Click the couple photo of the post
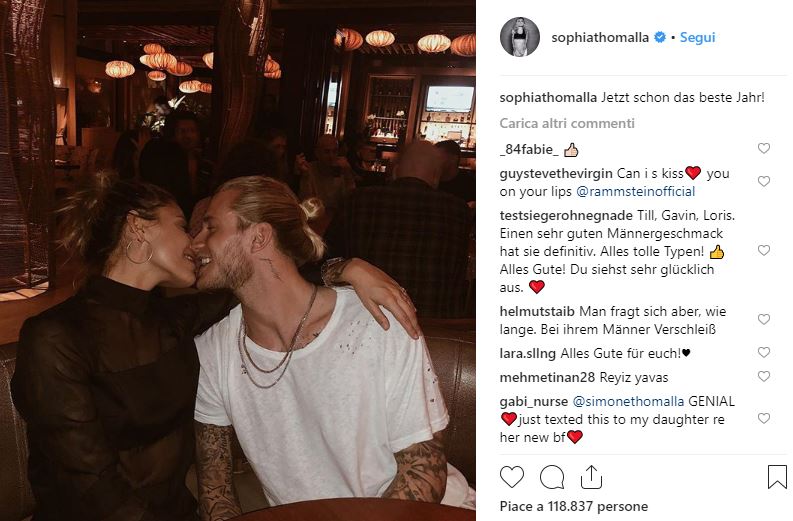The image size is (793, 521). point(238,260)
